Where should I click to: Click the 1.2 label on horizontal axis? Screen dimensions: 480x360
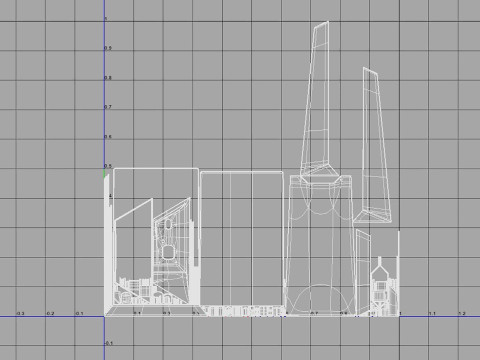pos(462,314)
